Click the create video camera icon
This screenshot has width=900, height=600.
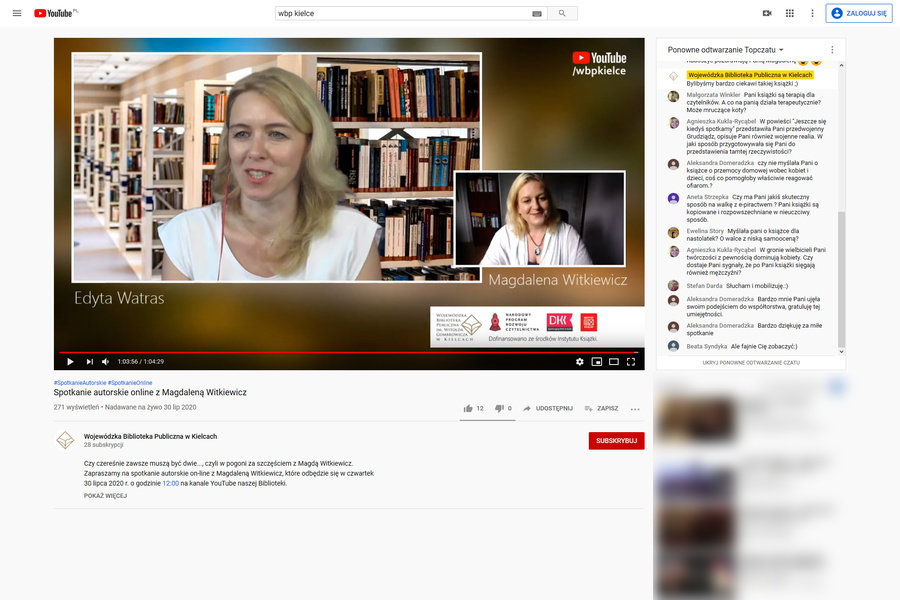(x=767, y=13)
